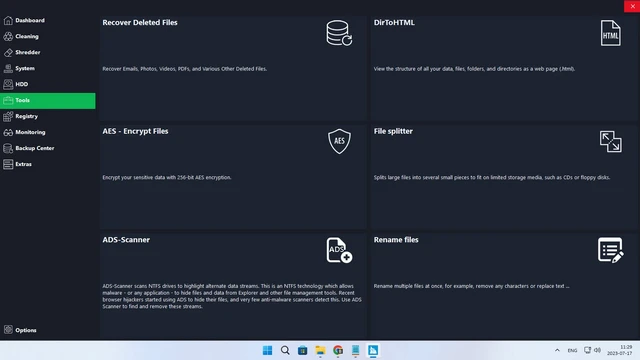Go to the Backup Center label
This screenshot has width=640, height=360.
pos(35,148)
